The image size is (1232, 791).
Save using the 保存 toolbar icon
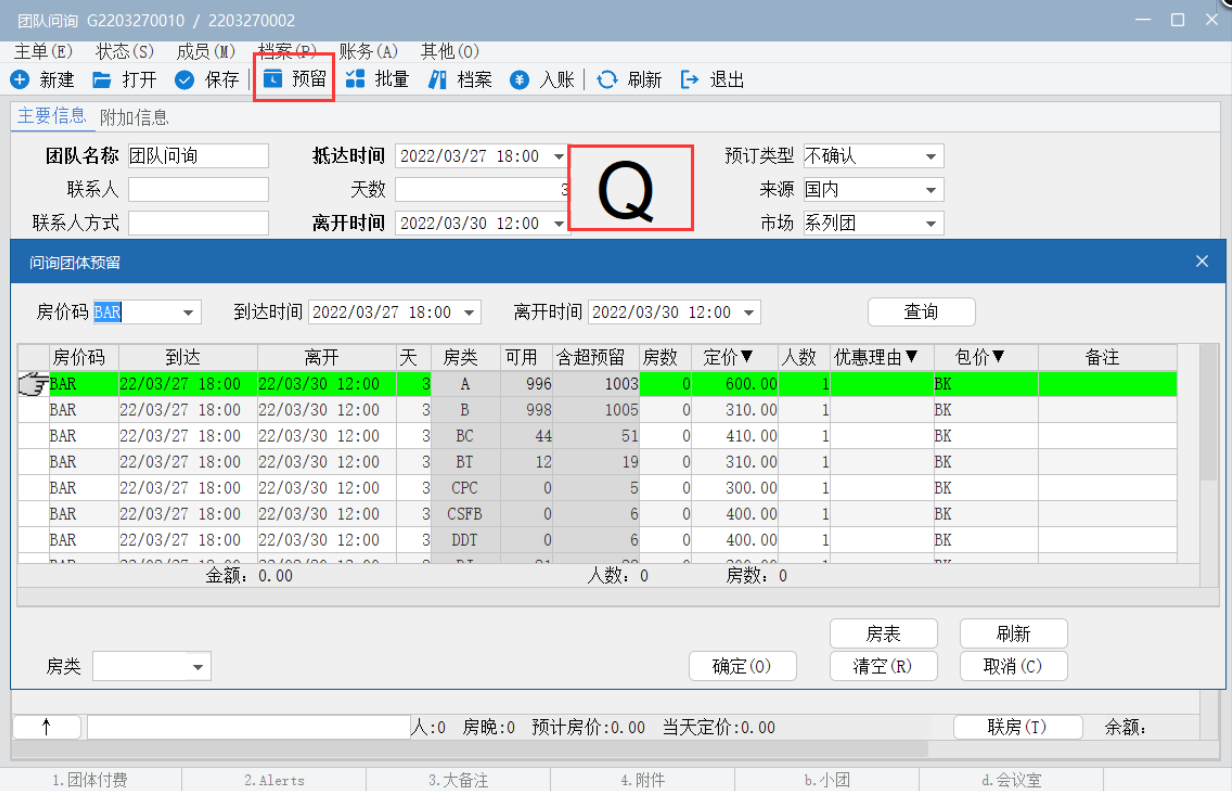(x=184, y=80)
